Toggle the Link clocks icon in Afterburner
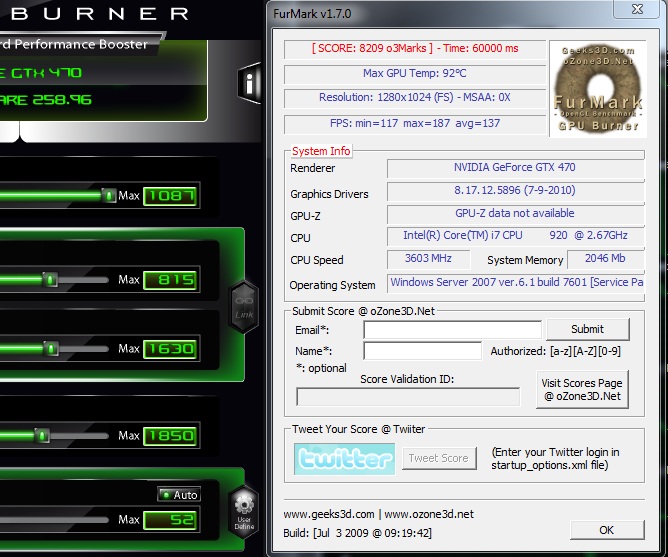668x557 pixels. (244, 307)
